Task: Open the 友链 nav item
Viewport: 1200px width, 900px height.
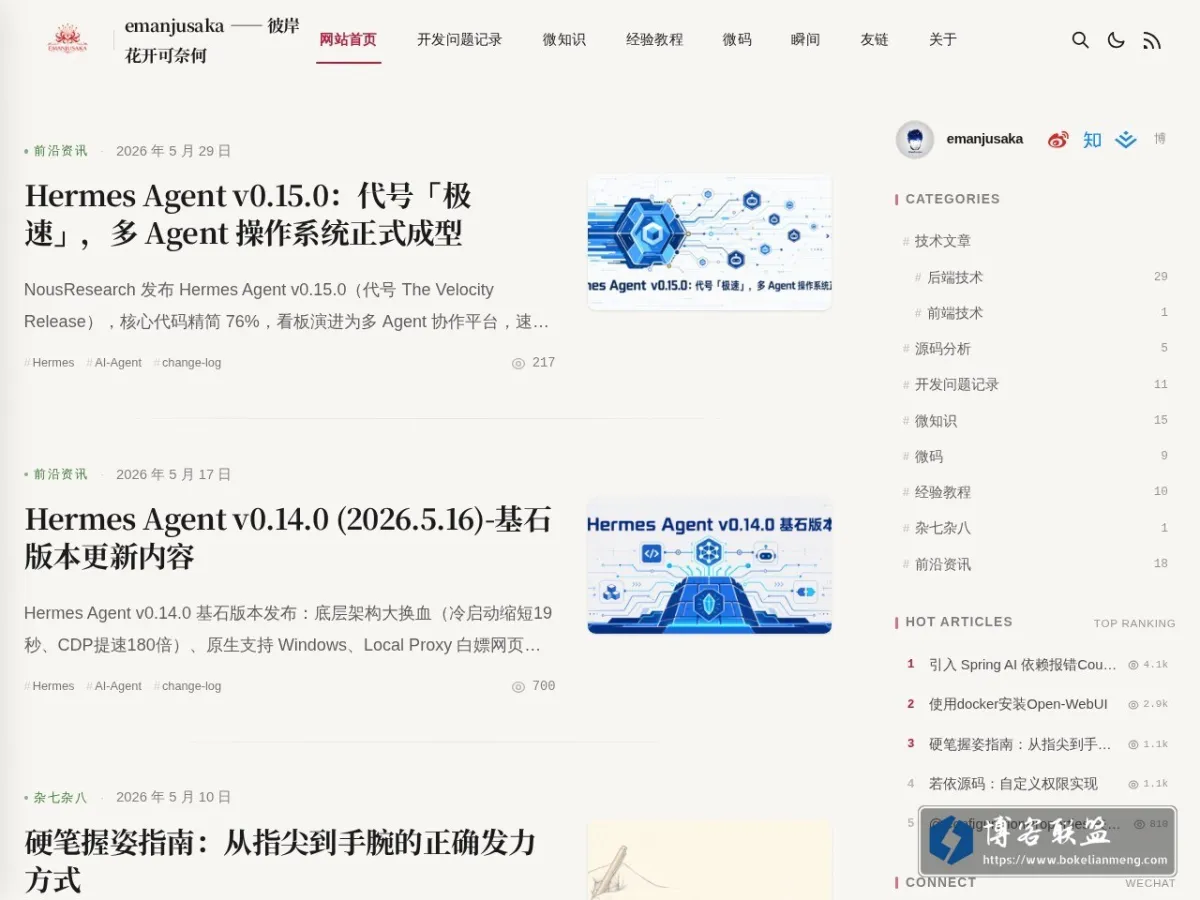Action: click(x=874, y=40)
